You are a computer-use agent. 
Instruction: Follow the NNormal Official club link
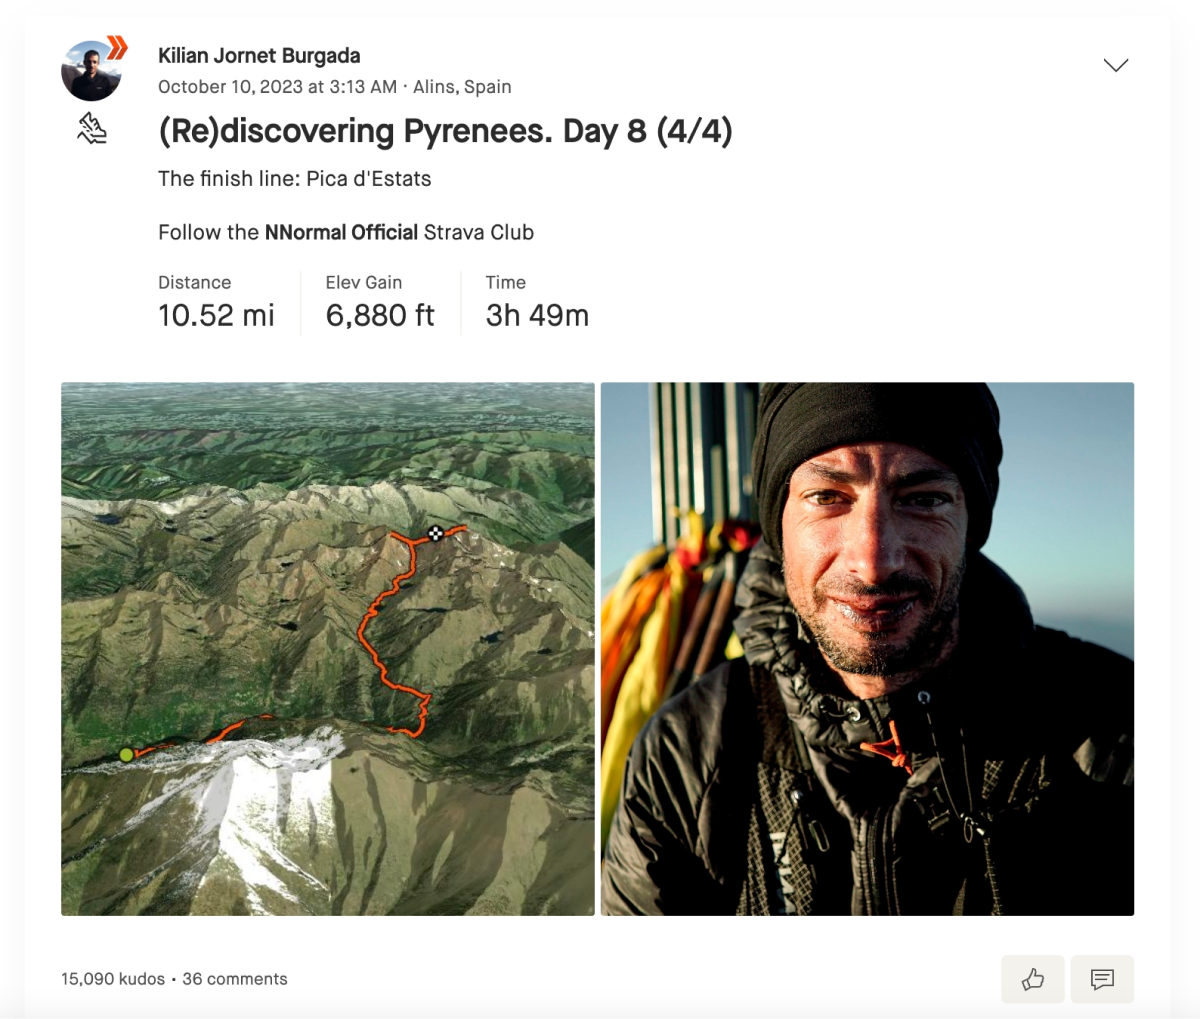[x=341, y=232]
